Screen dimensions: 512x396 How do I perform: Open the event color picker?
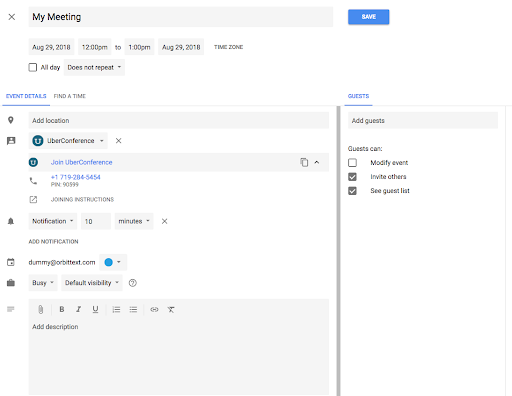click(x=113, y=262)
